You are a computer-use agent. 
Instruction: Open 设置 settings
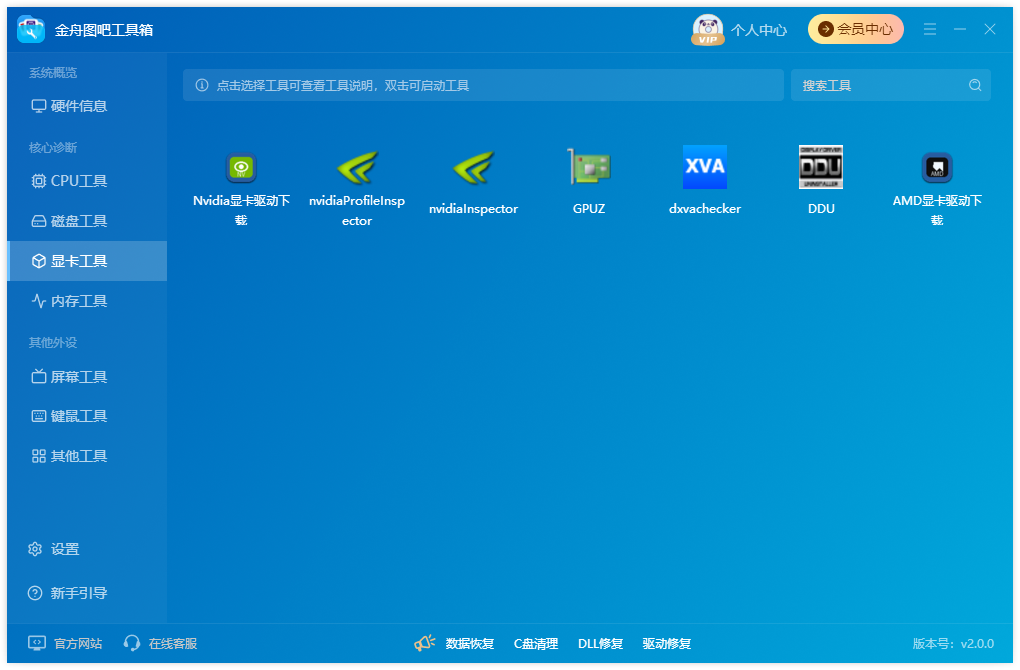pyautogui.click(x=53, y=549)
